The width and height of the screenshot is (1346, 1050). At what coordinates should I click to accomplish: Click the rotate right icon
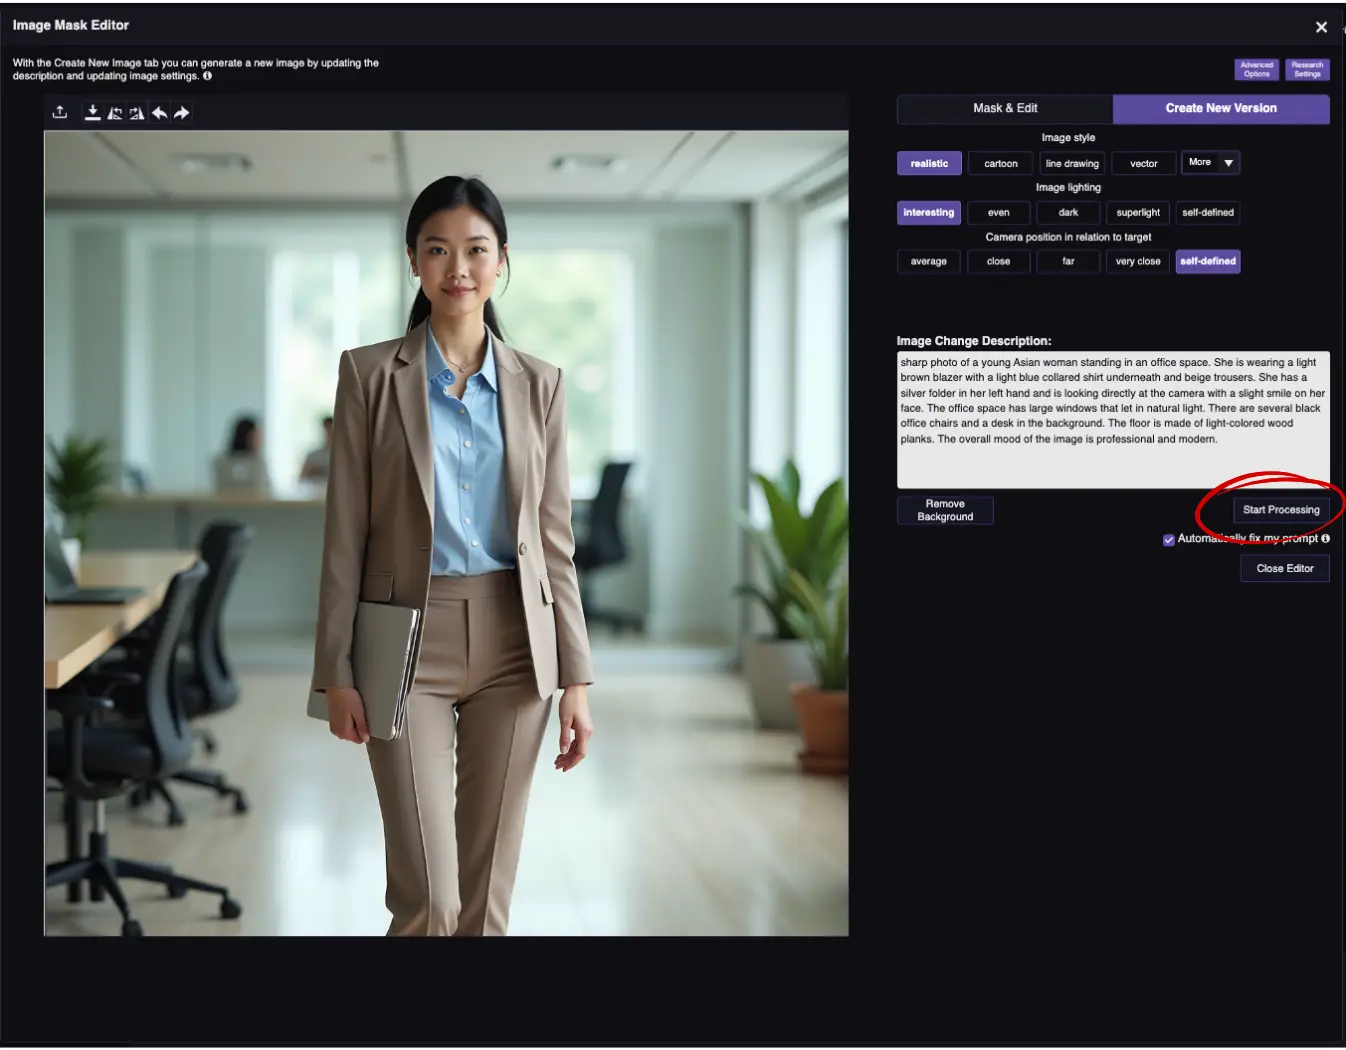136,112
